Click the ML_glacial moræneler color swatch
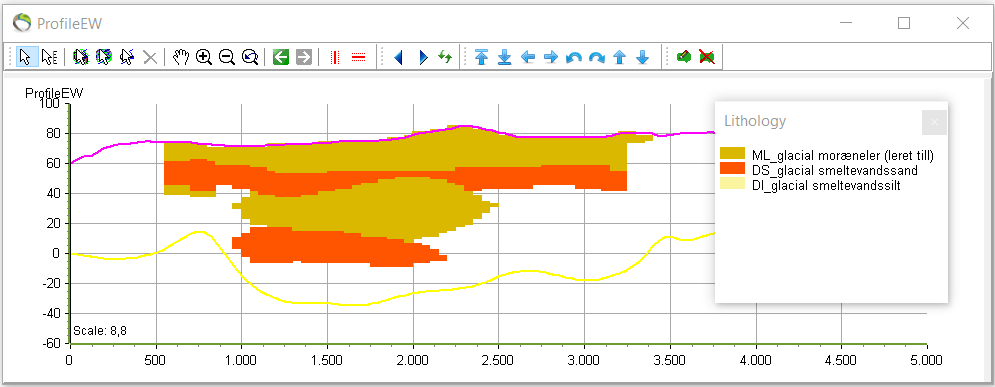 click(732, 154)
